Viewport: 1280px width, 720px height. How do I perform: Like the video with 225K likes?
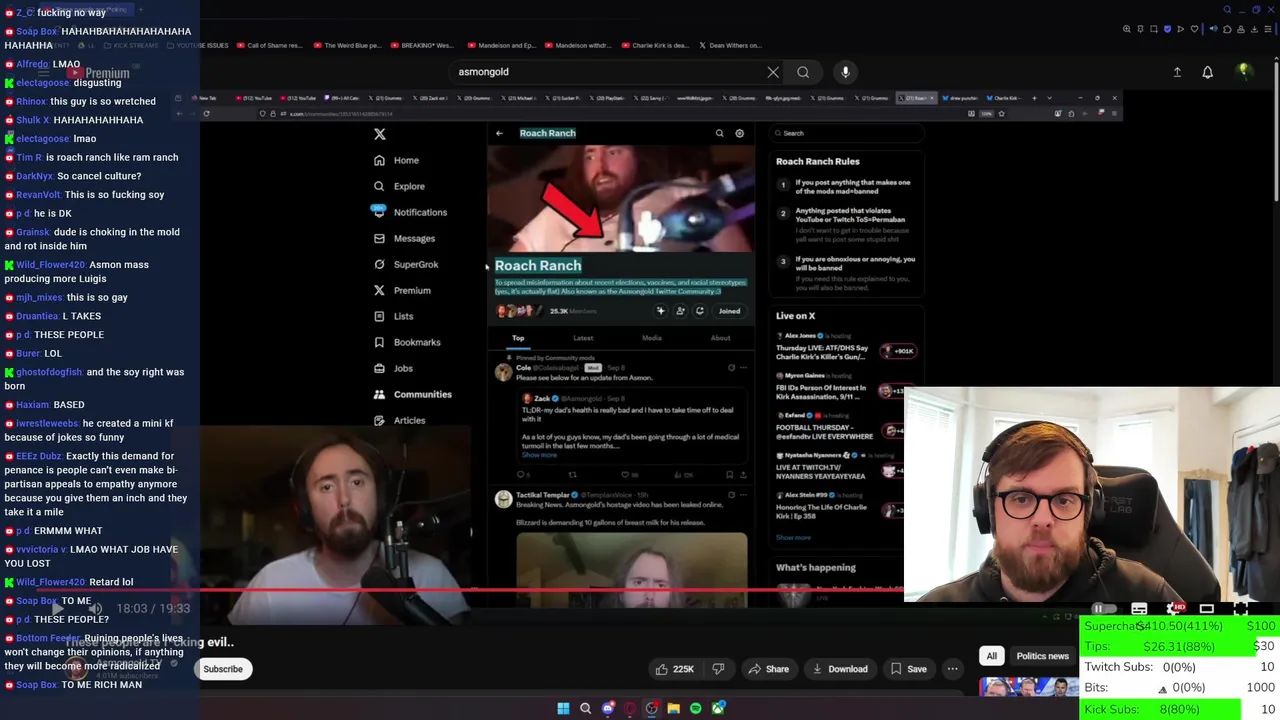[674, 669]
